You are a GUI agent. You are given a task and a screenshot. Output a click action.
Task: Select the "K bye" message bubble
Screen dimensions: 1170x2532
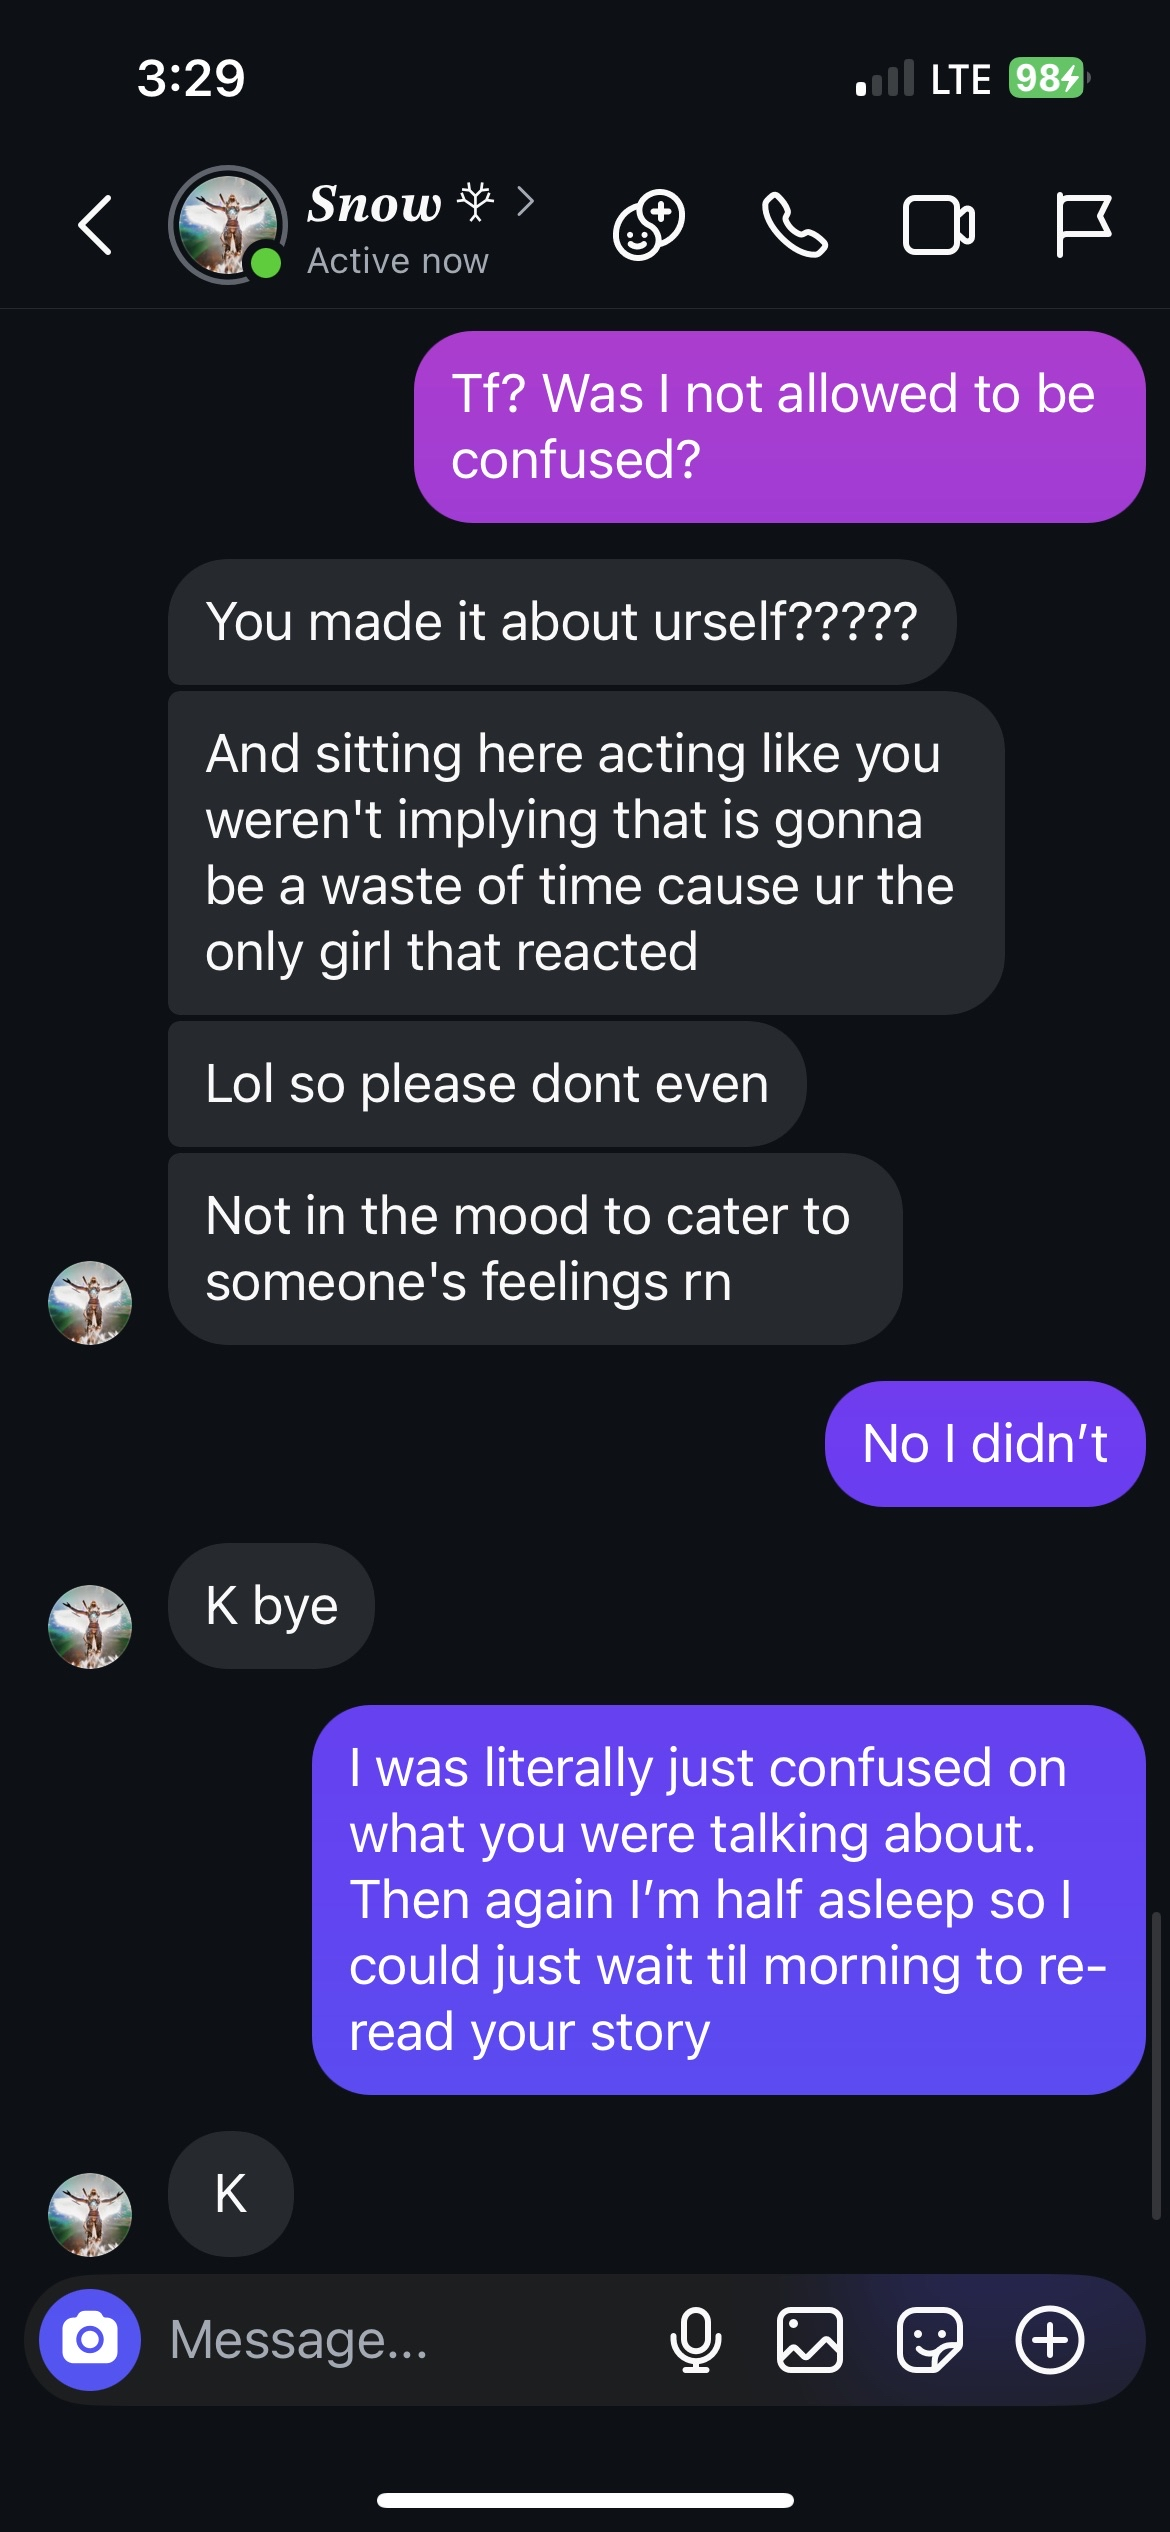point(271,1606)
